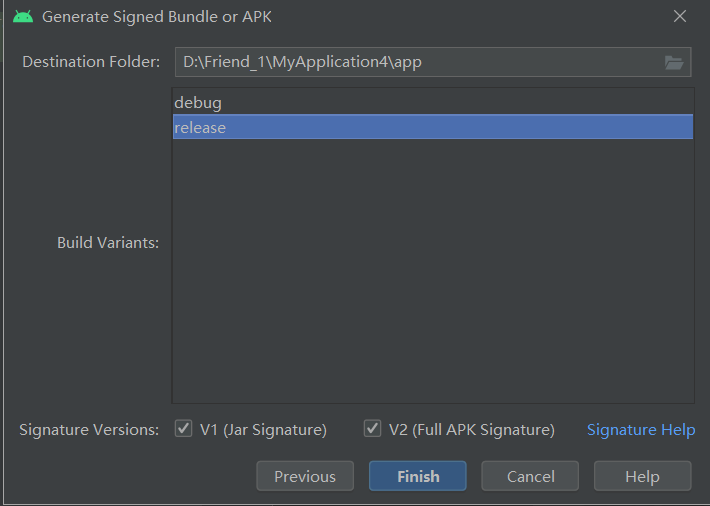Uncheck the V2 Full APK Signature checkbox

(x=372, y=429)
